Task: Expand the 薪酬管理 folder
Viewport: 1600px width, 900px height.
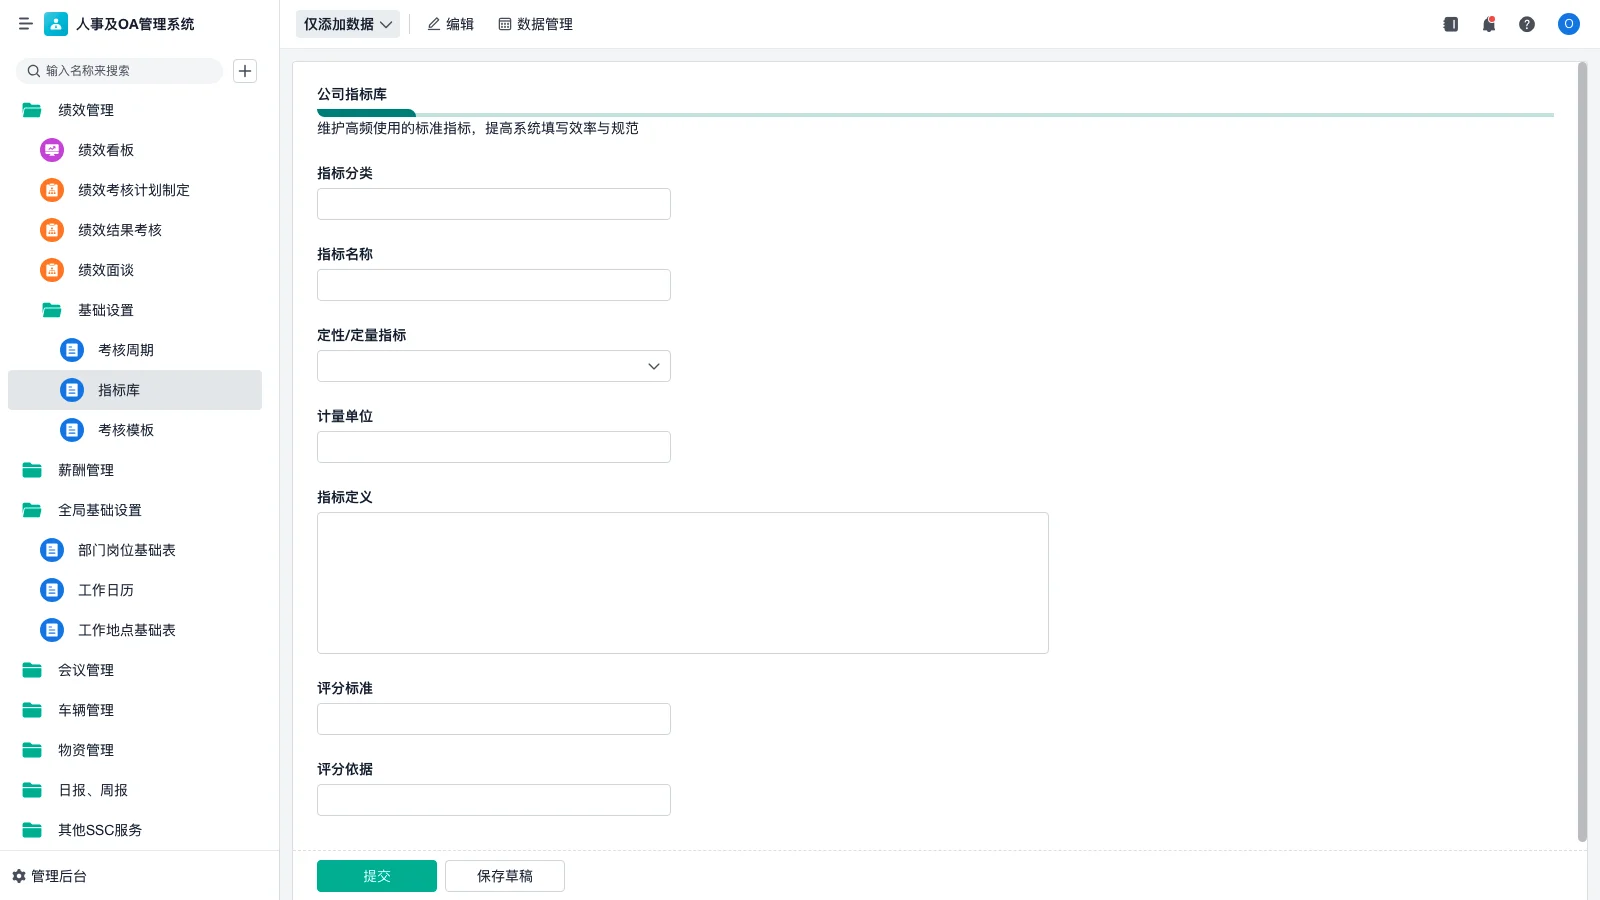Action: (85, 470)
